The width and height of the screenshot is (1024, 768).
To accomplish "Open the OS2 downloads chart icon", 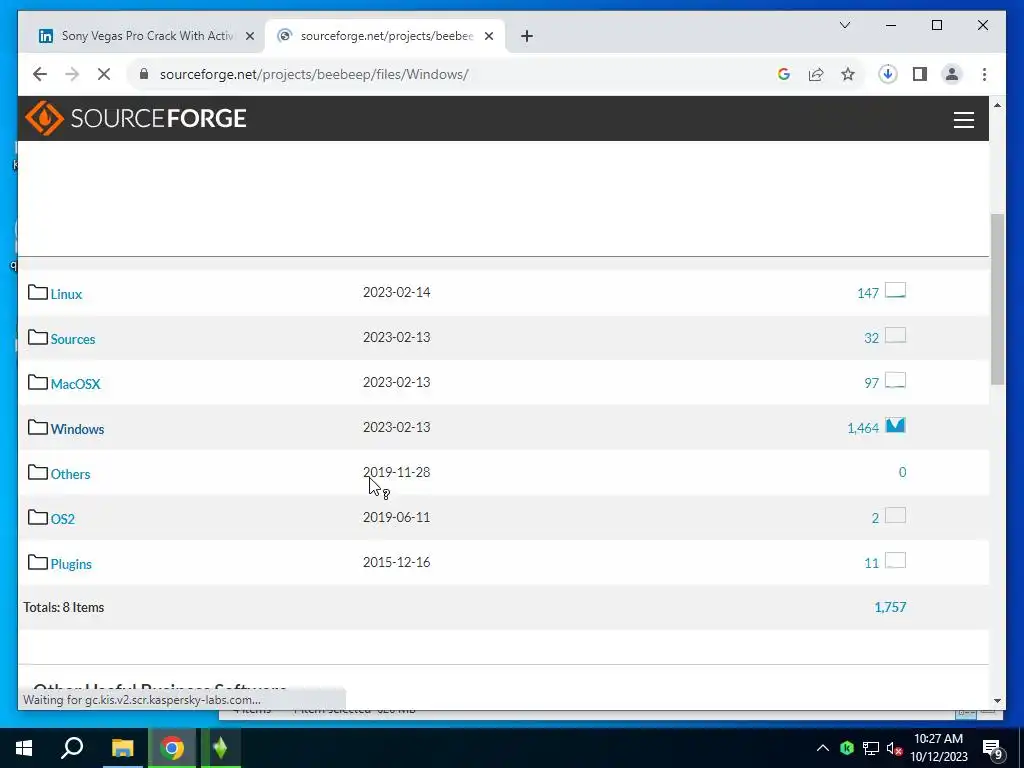I will pyautogui.click(x=895, y=516).
